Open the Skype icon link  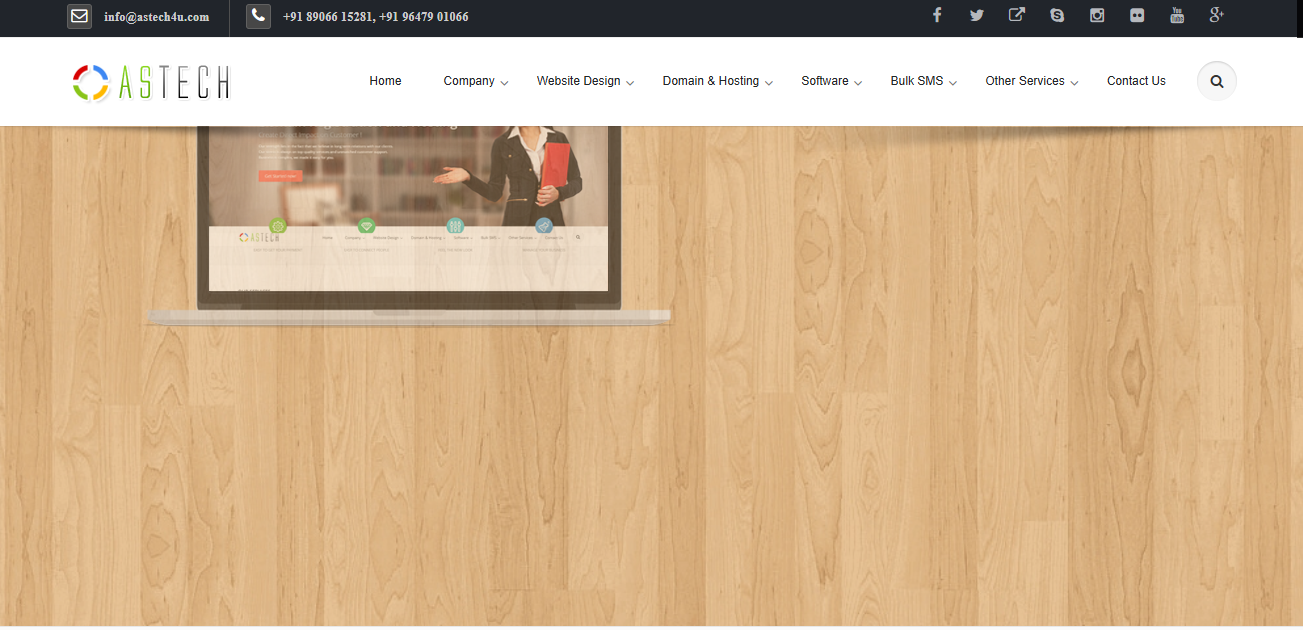(x=1057, y=15)
